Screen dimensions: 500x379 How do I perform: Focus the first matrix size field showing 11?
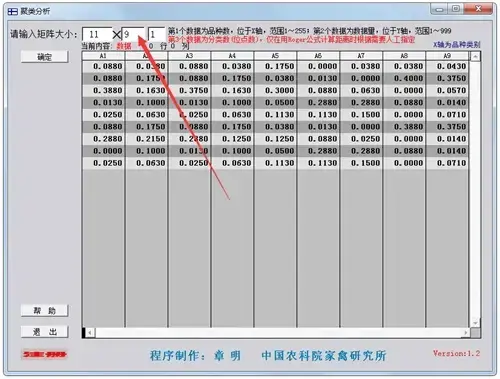point(97,34)
